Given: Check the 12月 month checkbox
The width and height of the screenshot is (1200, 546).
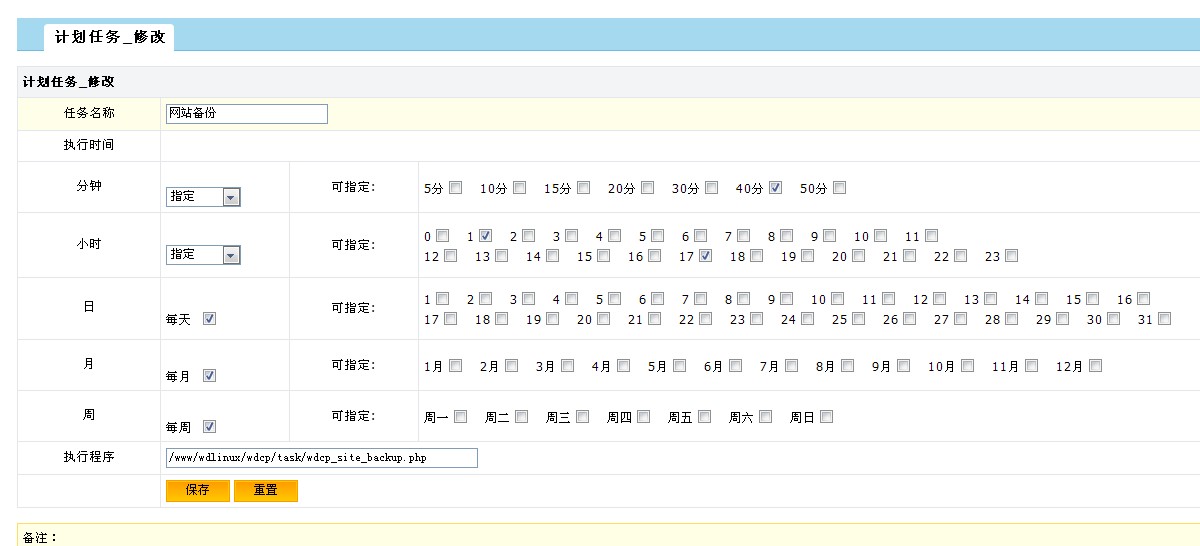Looking at the screenshot, I should point(1095,366).
